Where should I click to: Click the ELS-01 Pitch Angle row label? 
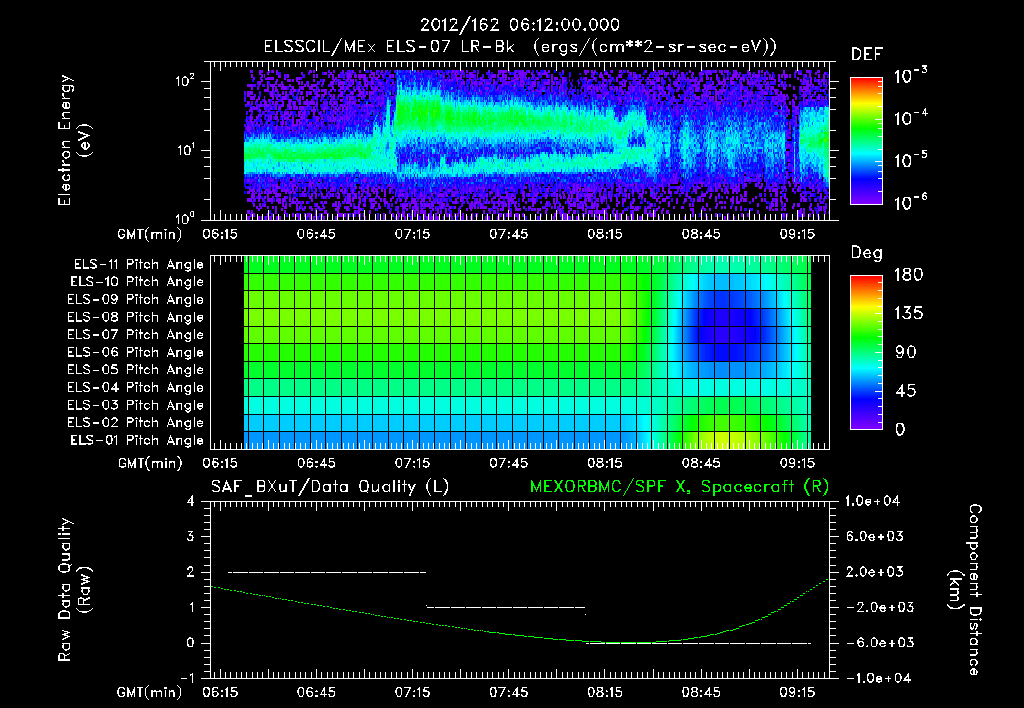tap(137, 440)
